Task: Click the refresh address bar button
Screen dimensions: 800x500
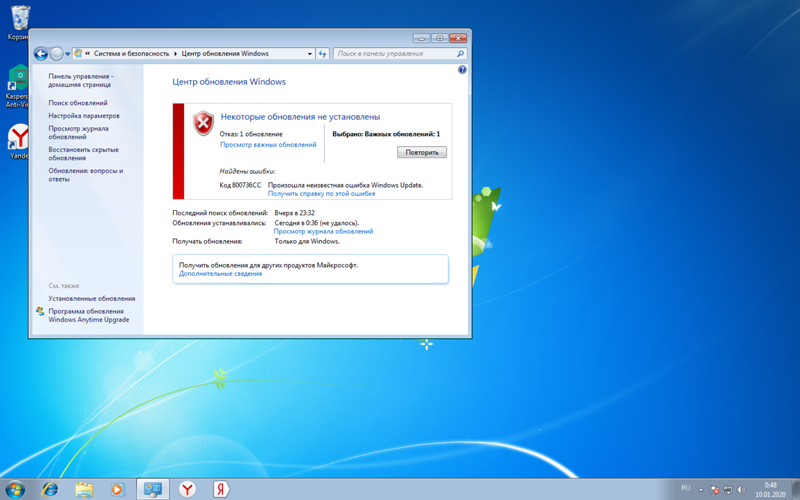Action: pos(322,54)
